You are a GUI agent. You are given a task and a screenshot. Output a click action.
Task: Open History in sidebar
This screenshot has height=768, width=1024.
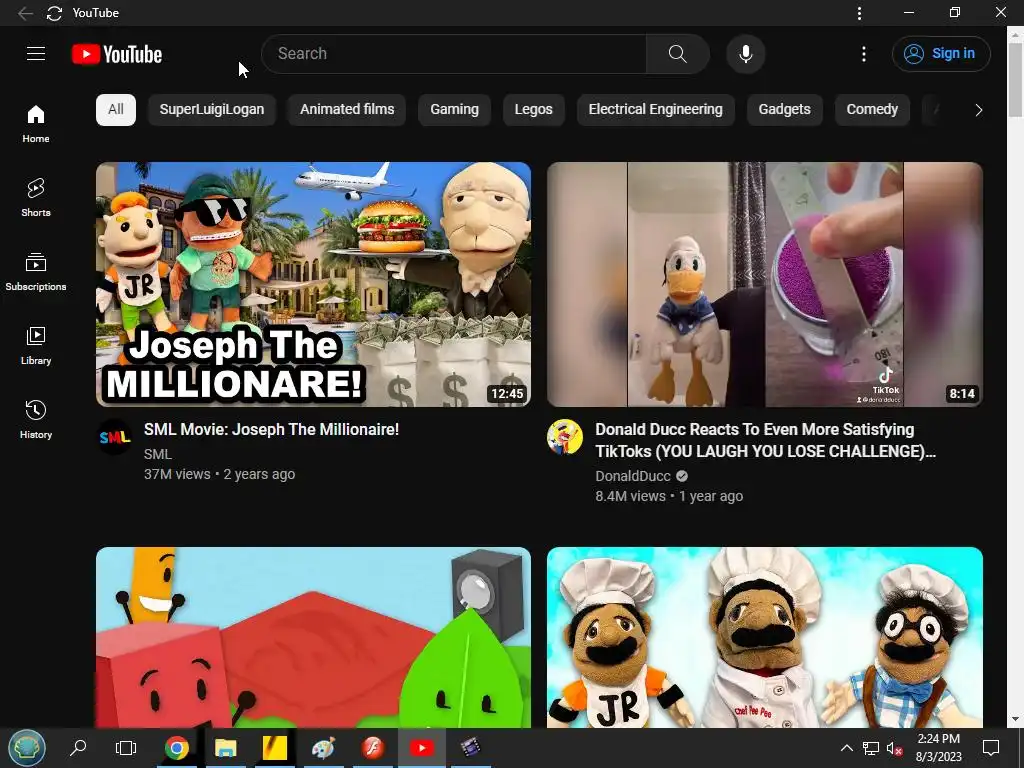click(36, 419)
